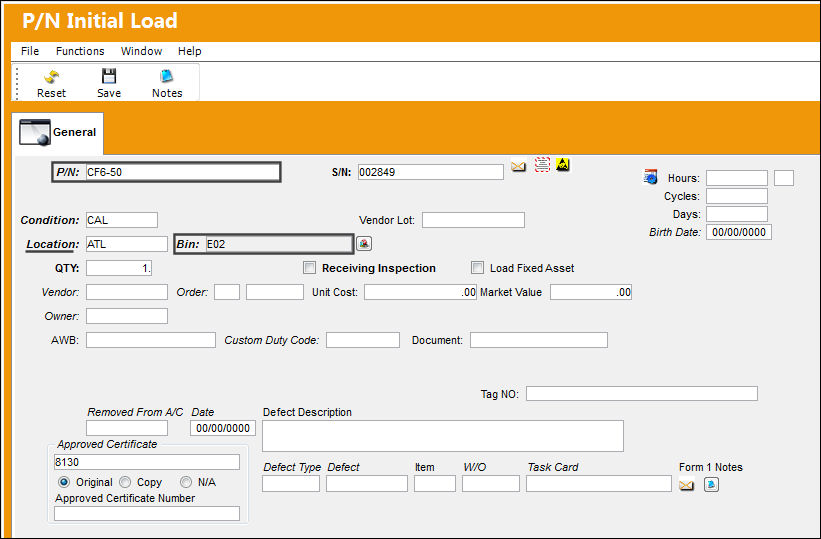Click the General tab icon
The image size is (821, 539).
(x=35, y=132)
